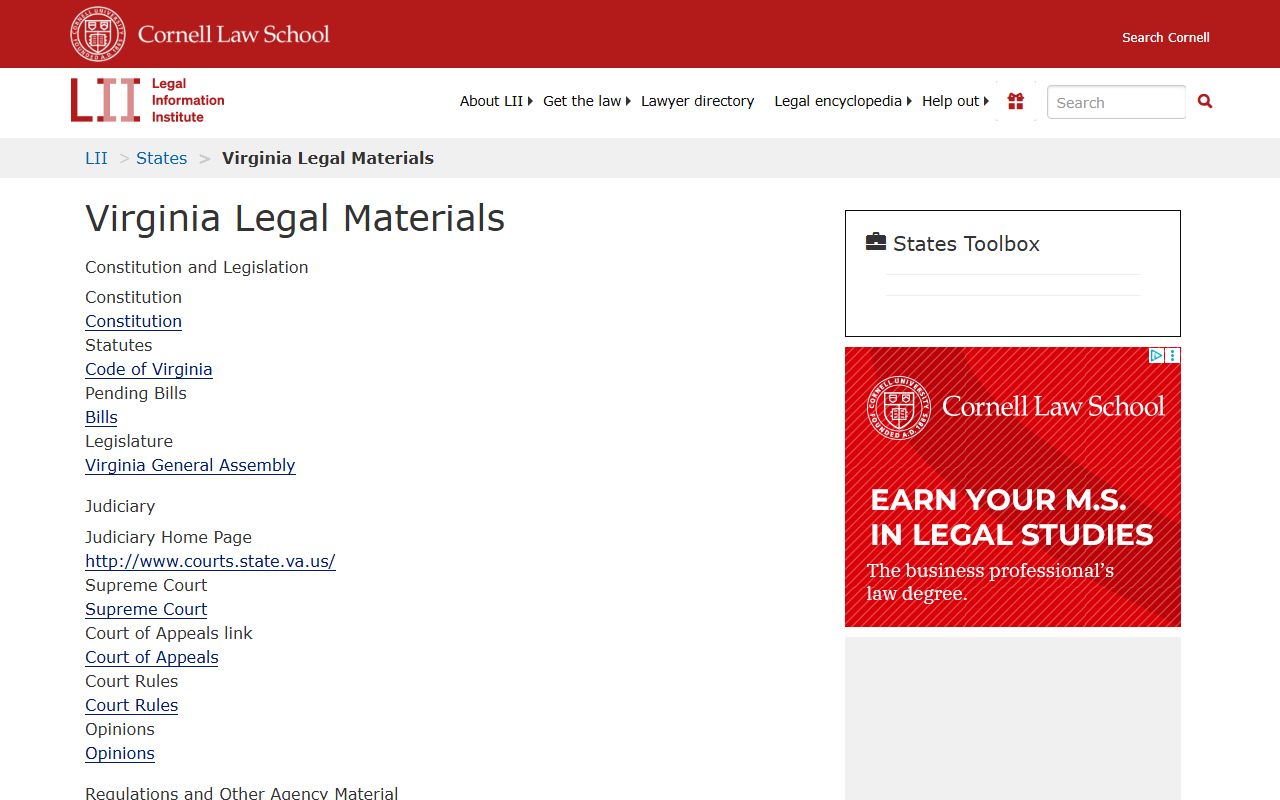The image size is (1280, 800).
Task: Open the Court Rules link
Action: 131,705
